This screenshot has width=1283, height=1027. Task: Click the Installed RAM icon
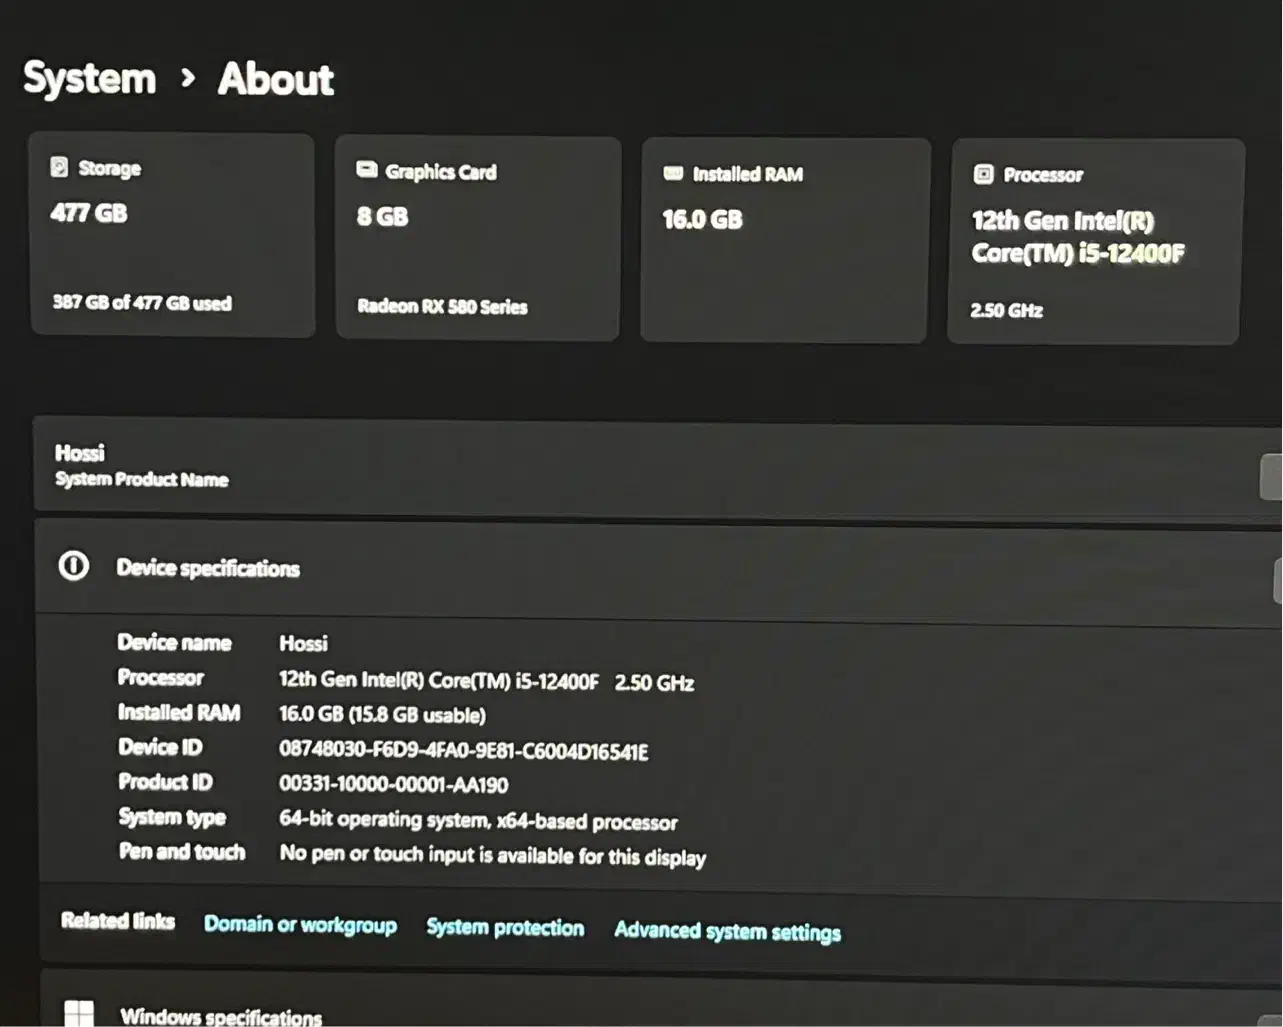click(x=673, y=173)
